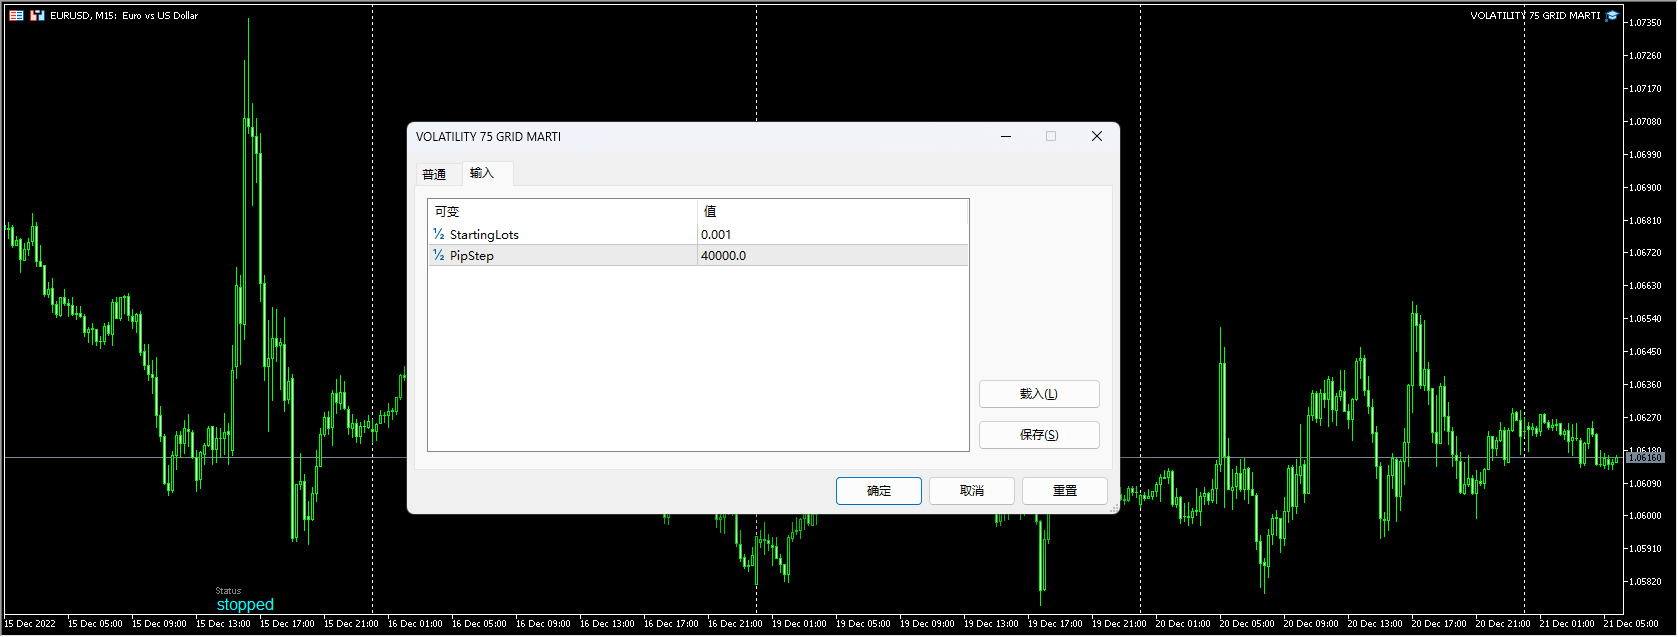Edit the StartingLots value 0.001
Image resolution: width=1678 pixels, height=637 pixels.
coord(833,234)
